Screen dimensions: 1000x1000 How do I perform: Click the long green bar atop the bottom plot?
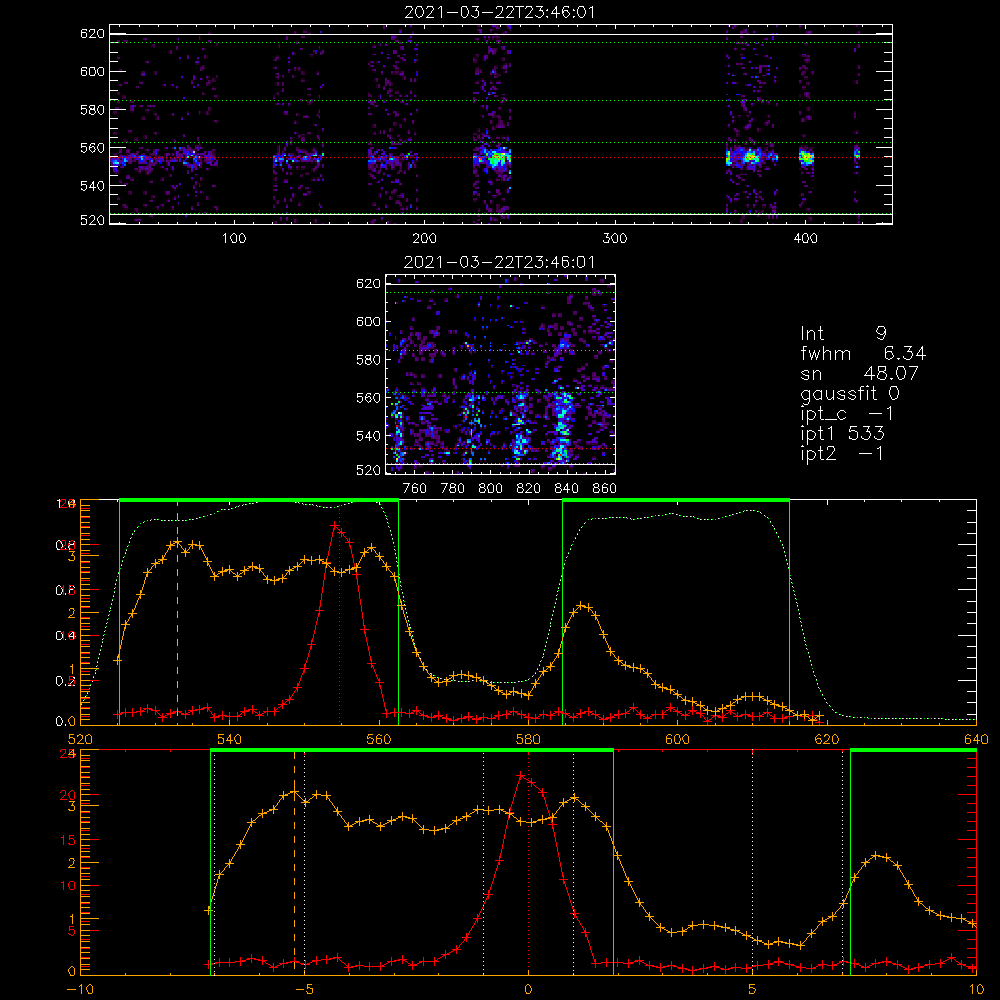[x=412, y=750]
